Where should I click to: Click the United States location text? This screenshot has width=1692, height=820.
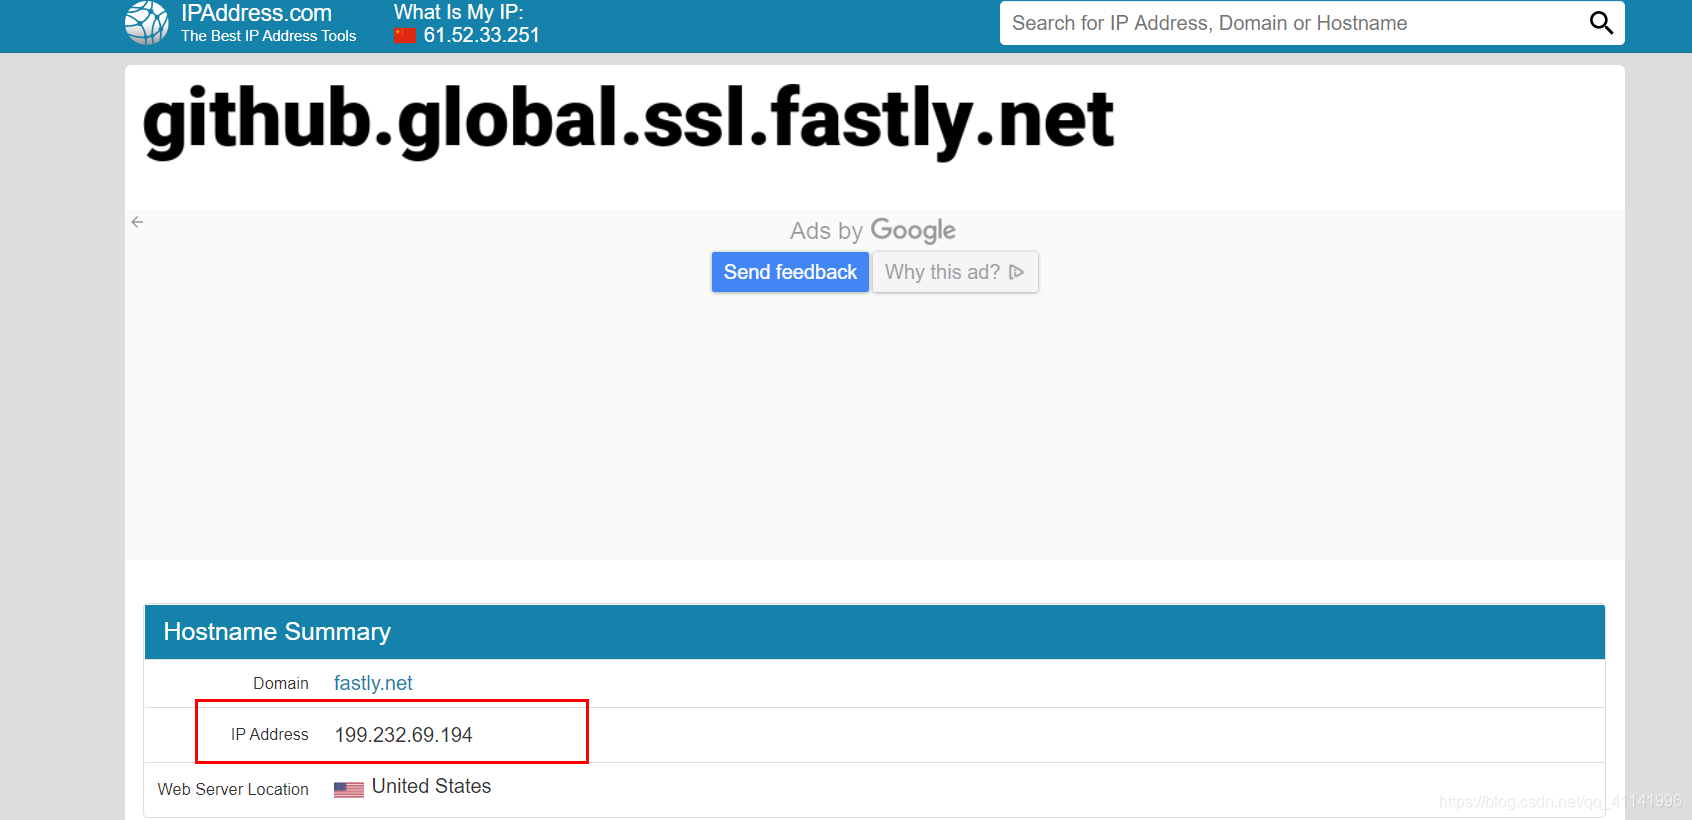(431, 786)
